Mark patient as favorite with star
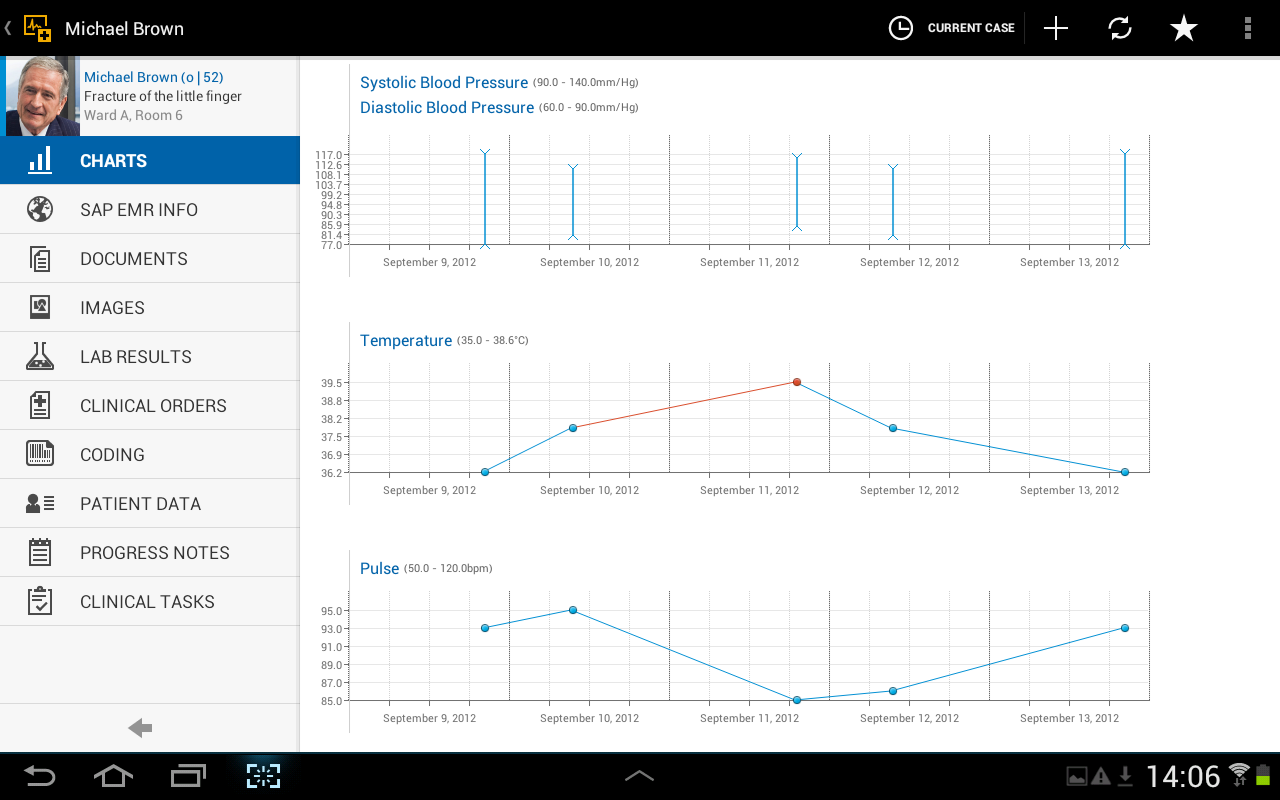Screen dimensions: 1280x800 pos(1184,28)
